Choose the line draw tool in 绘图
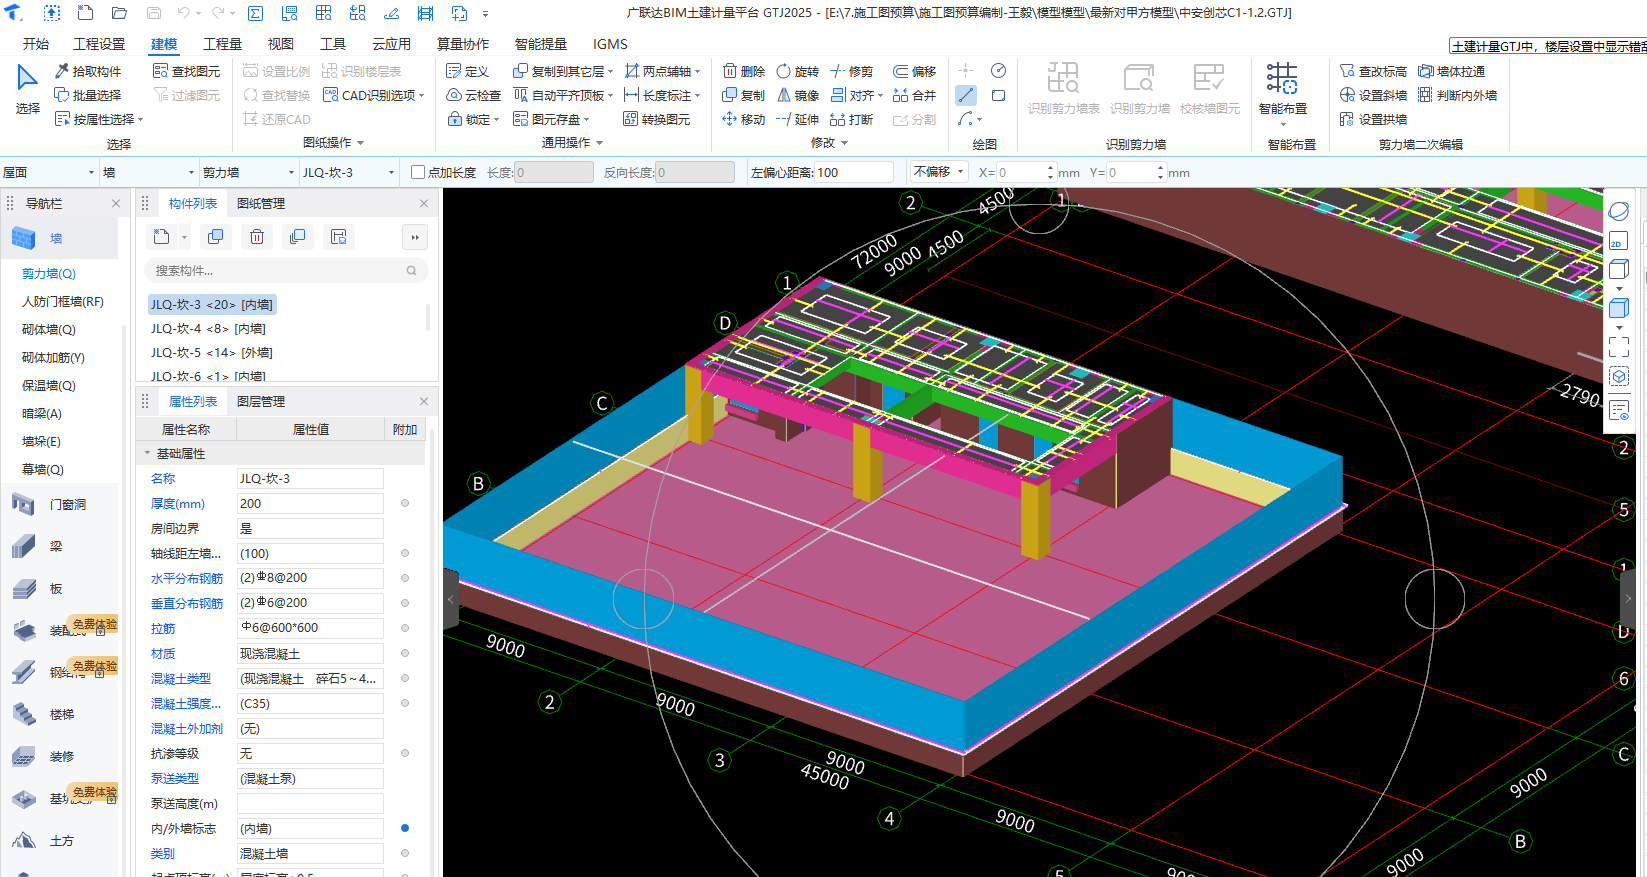Viewport: 1647px width, 877px height. pos(965,95)
